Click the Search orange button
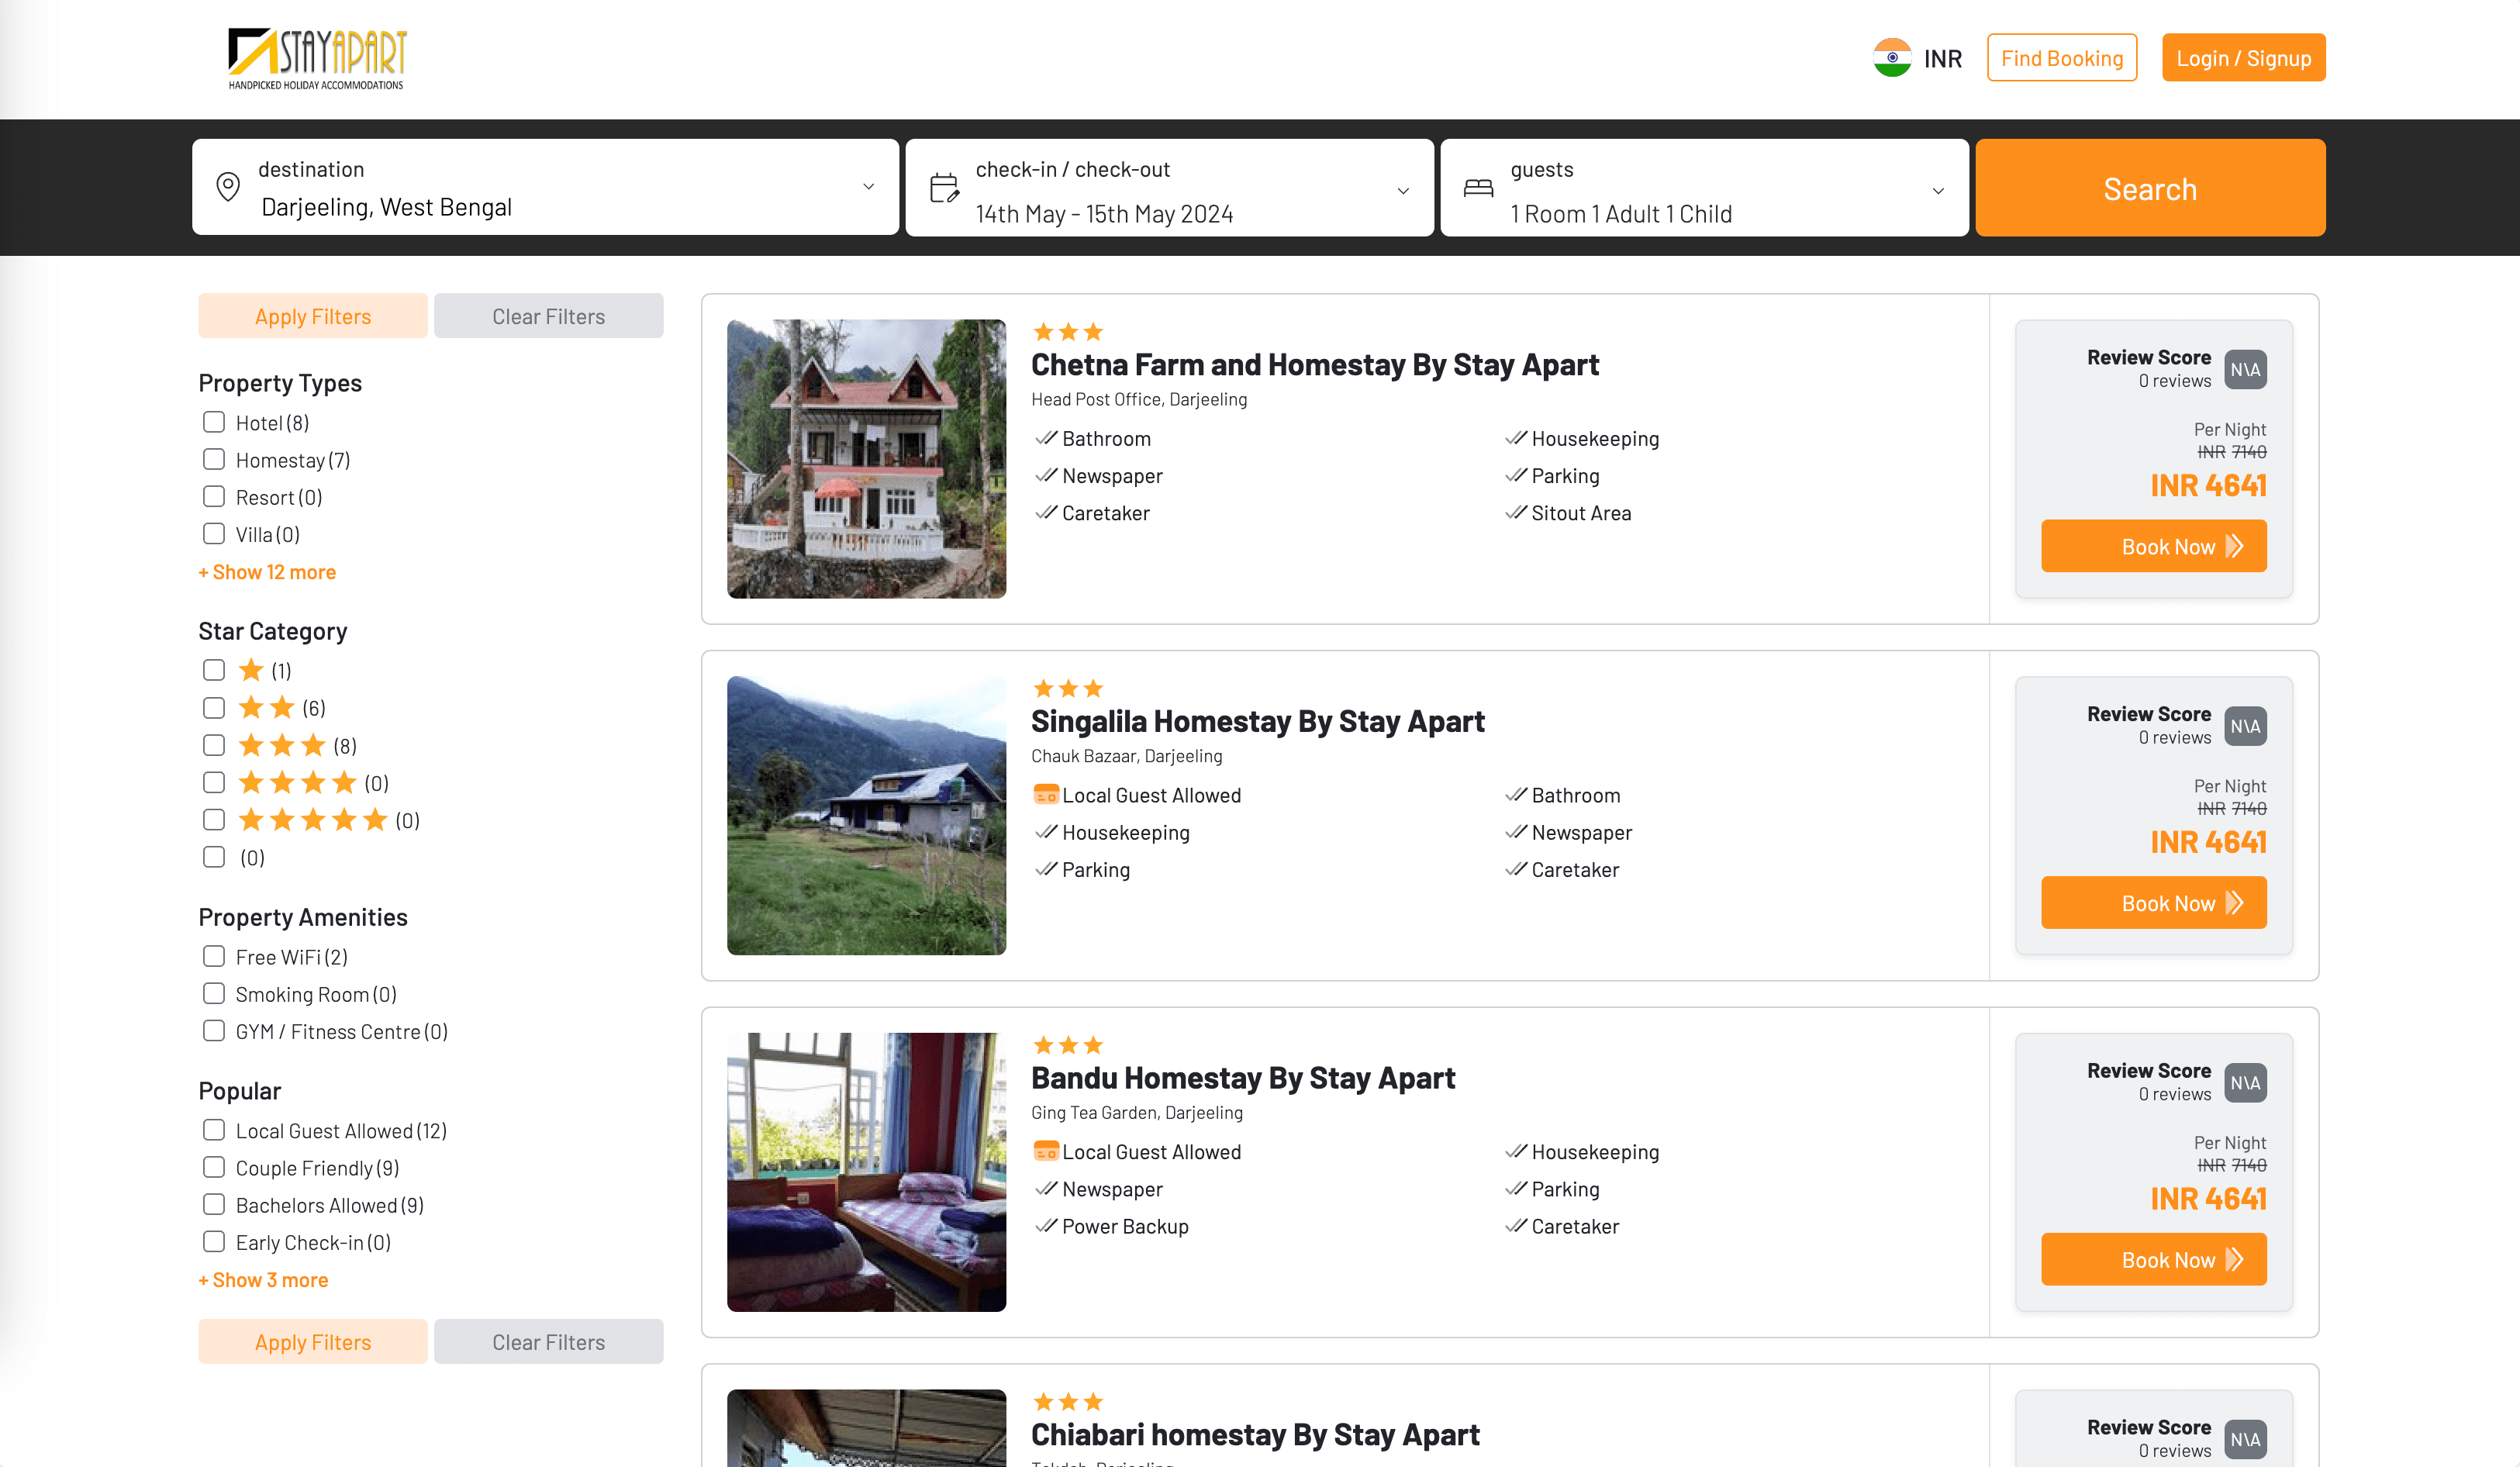Image resolution: width=2520 pixels, height=1467 pixels. 2150,187
